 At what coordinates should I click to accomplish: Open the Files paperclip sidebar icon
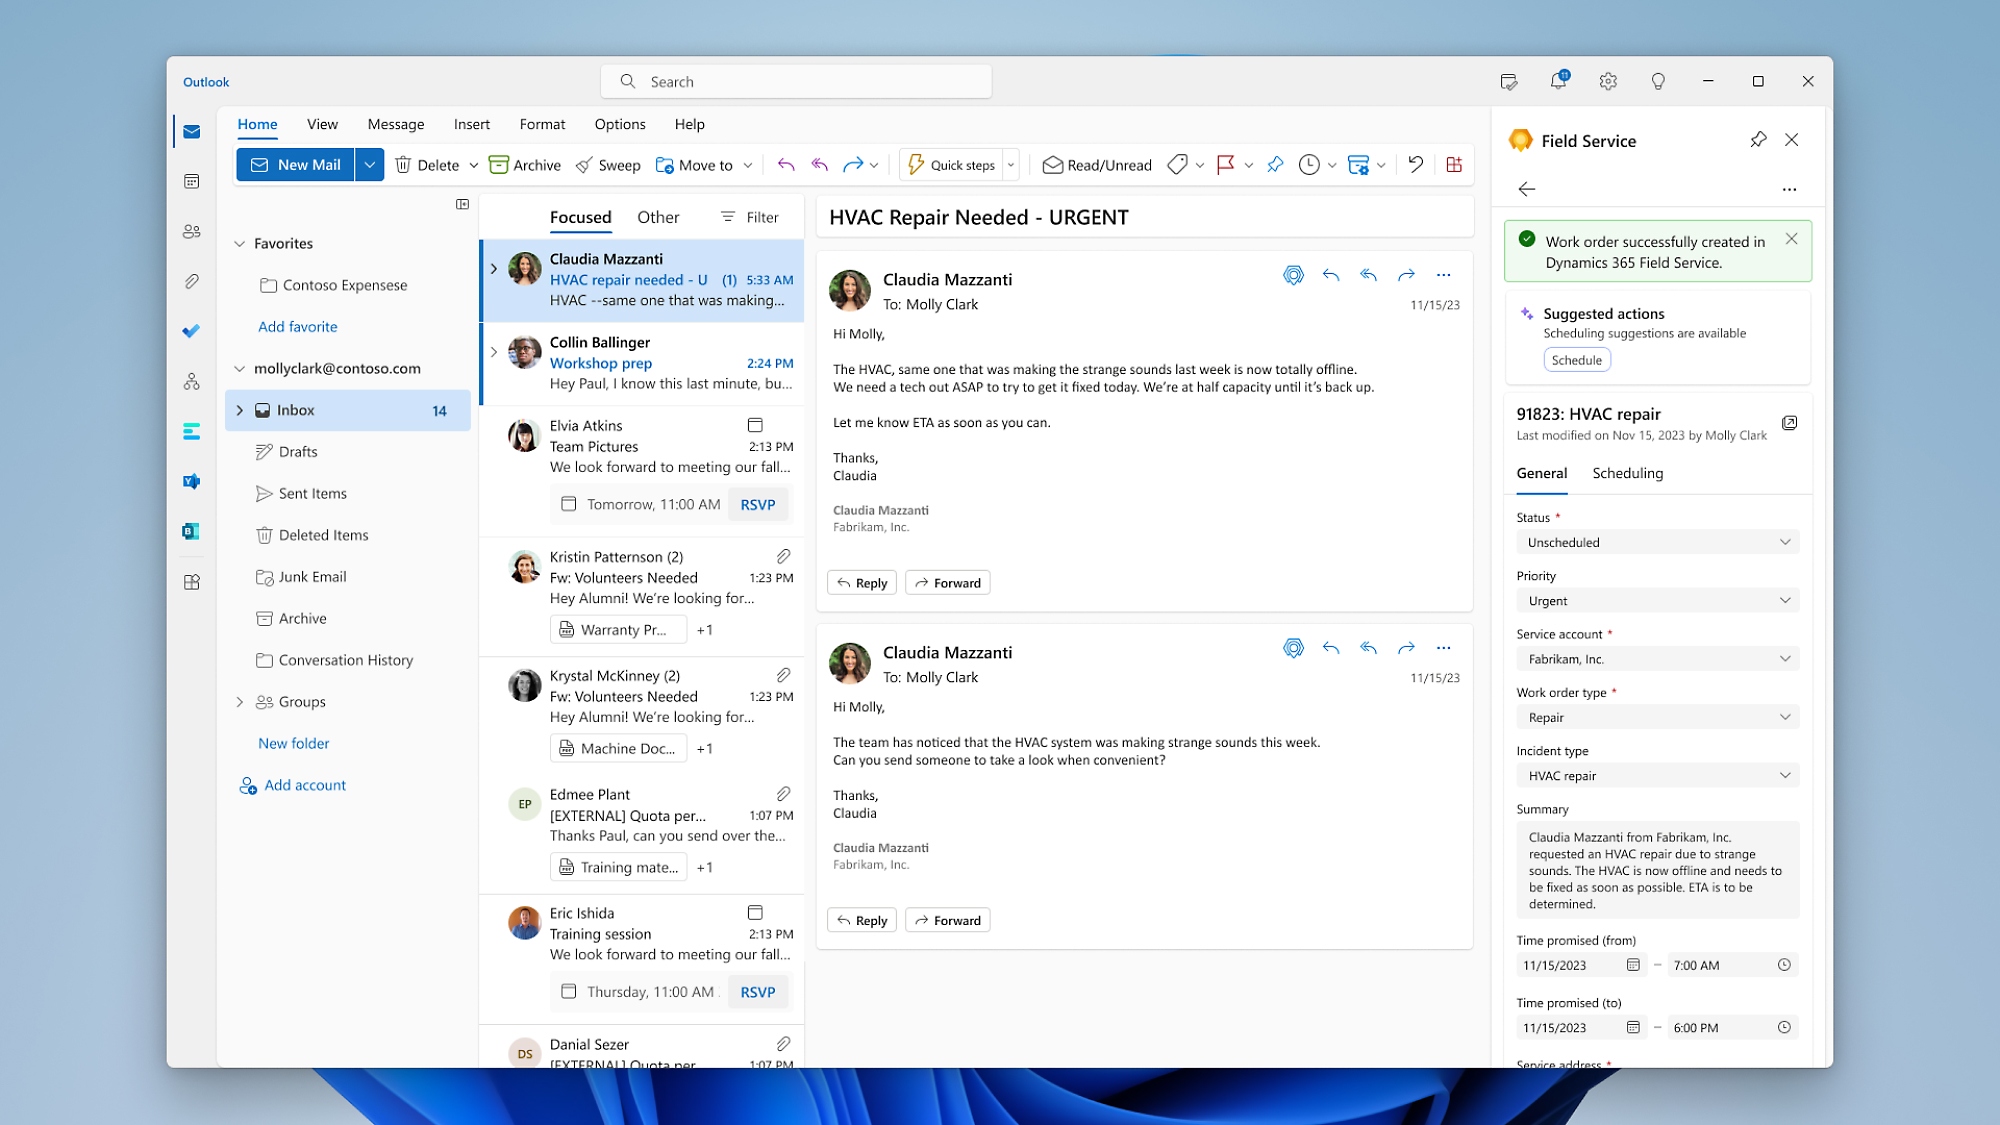point(191,281)
